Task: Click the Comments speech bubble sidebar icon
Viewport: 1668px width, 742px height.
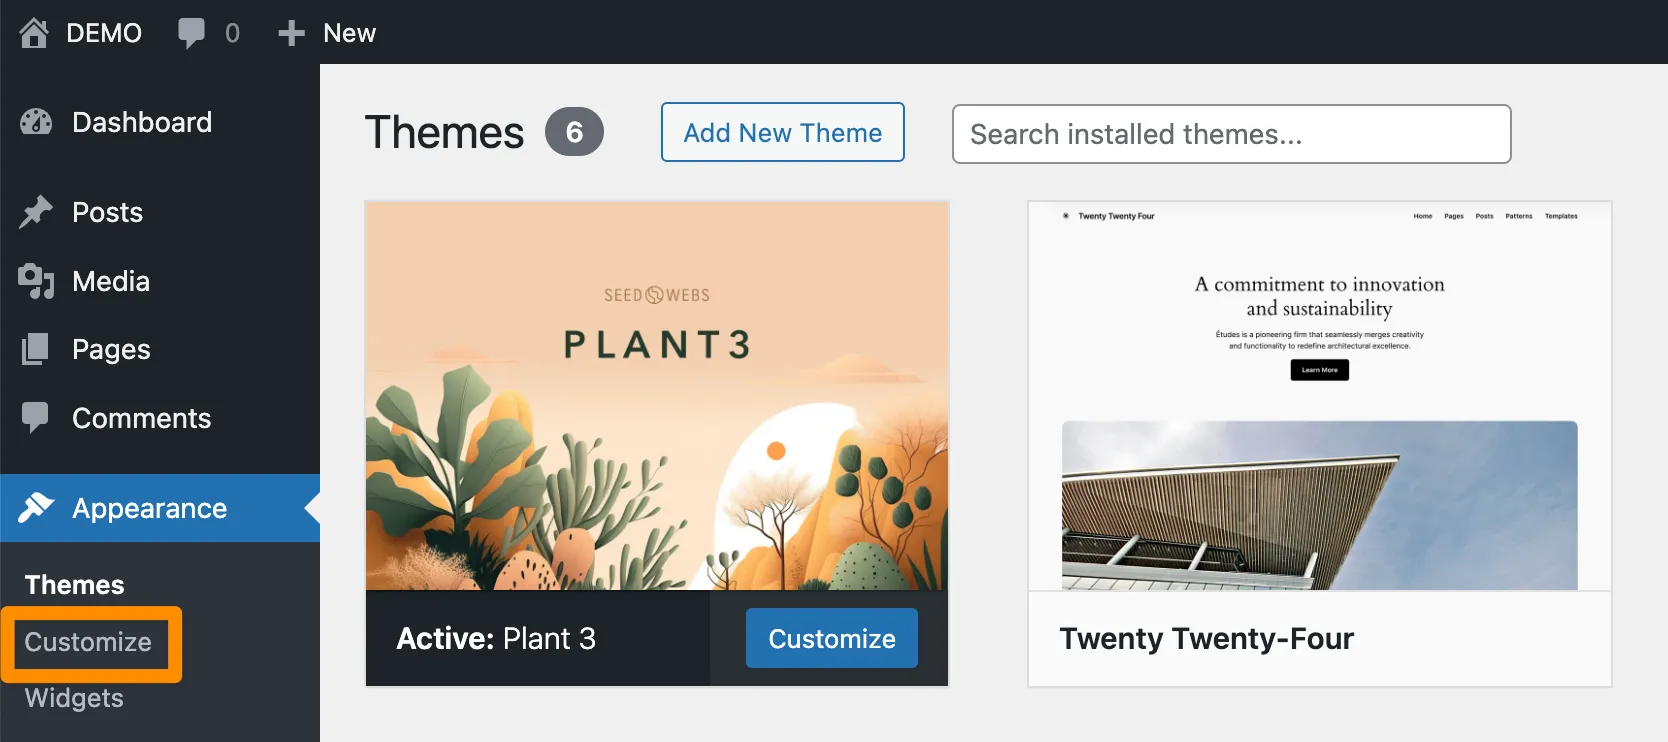Action: 36,418
